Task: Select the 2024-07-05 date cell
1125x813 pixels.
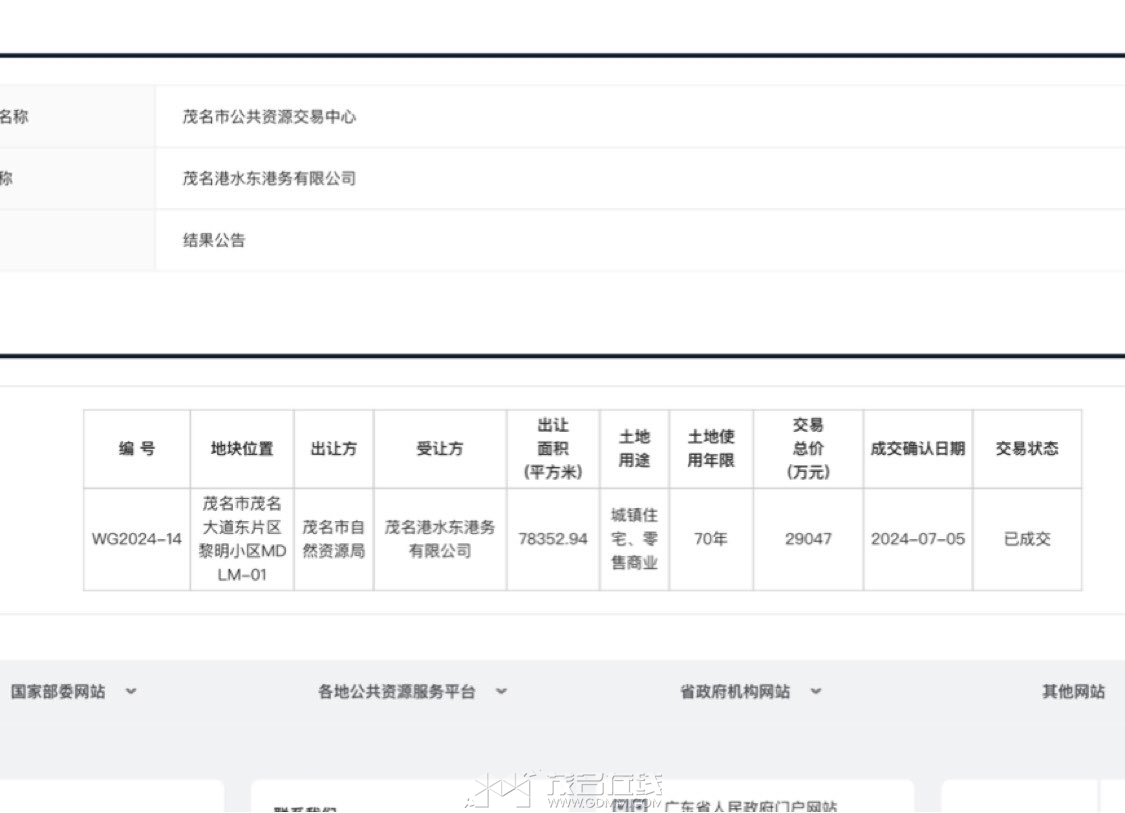Action: tap(918, 539)
